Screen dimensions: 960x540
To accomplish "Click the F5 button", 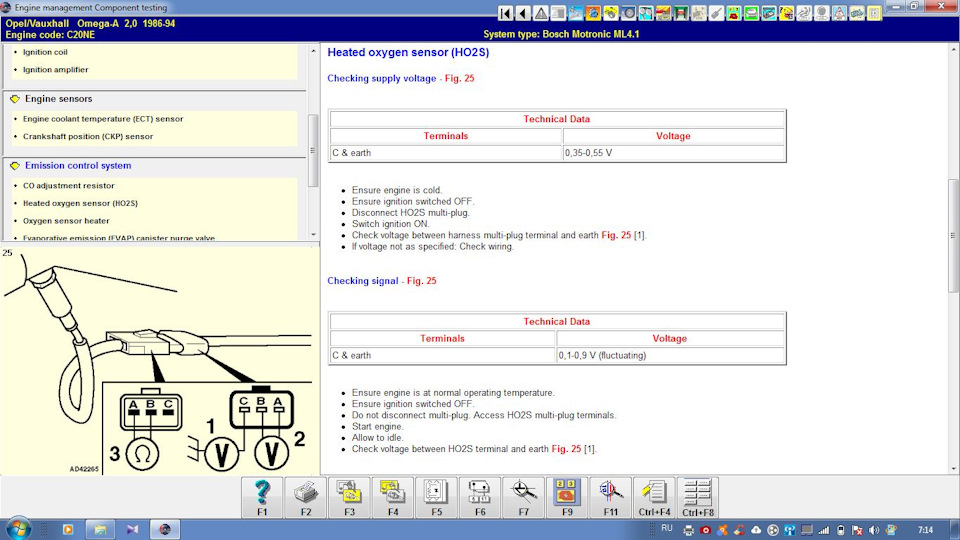I will 437,497.
